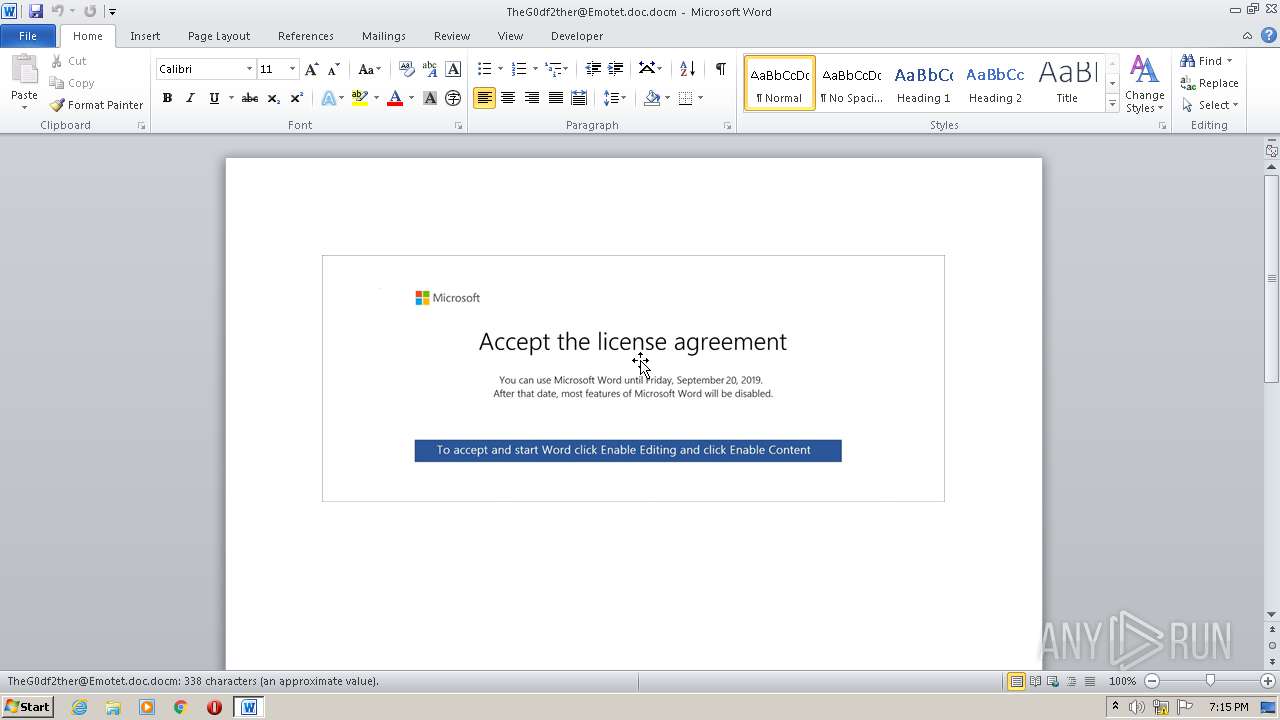This screenshot has height=720, width=1280.
Task: Click Grow Font icon
Action: tap(312, 69)
